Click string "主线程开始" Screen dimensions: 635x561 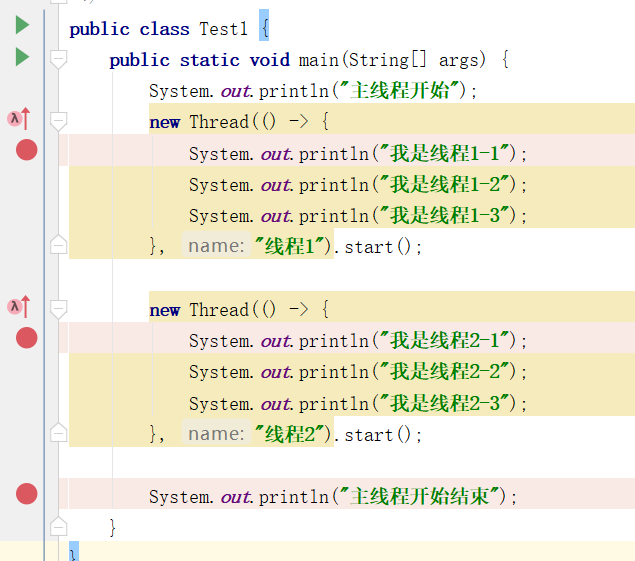click(x=400, y=90)
